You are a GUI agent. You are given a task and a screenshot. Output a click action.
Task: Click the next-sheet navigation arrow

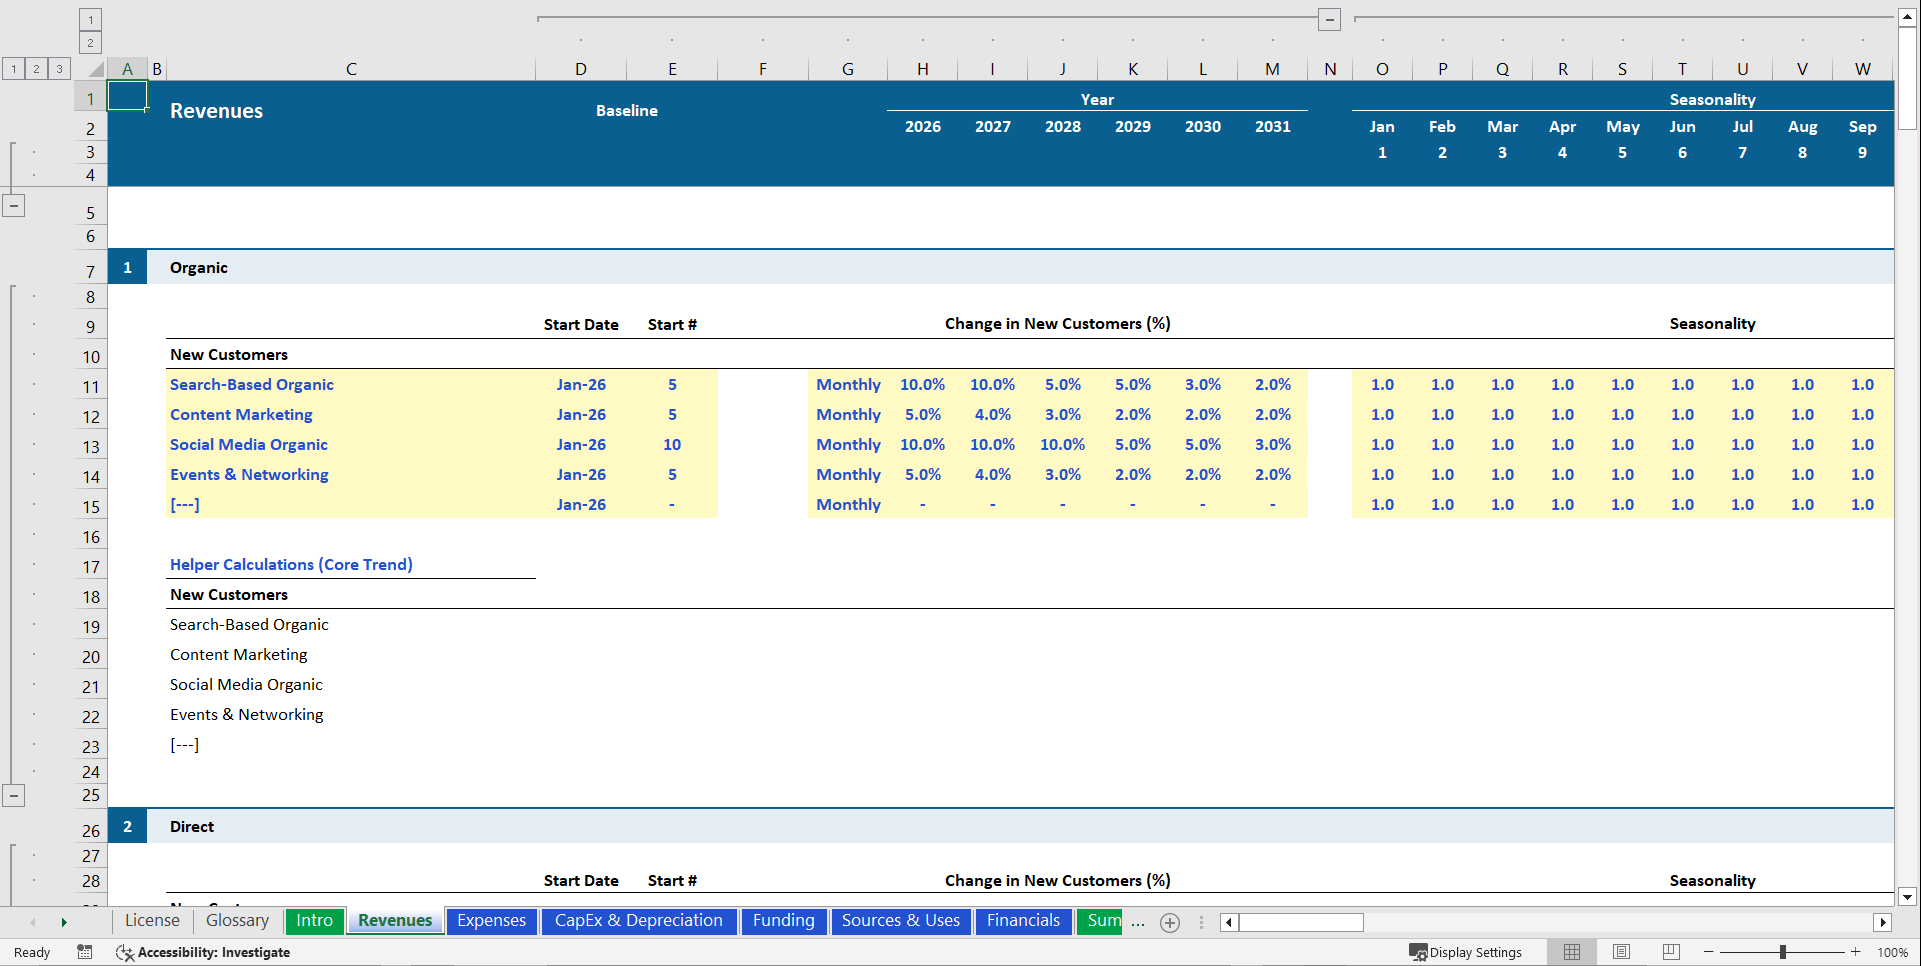coord(63,922)
